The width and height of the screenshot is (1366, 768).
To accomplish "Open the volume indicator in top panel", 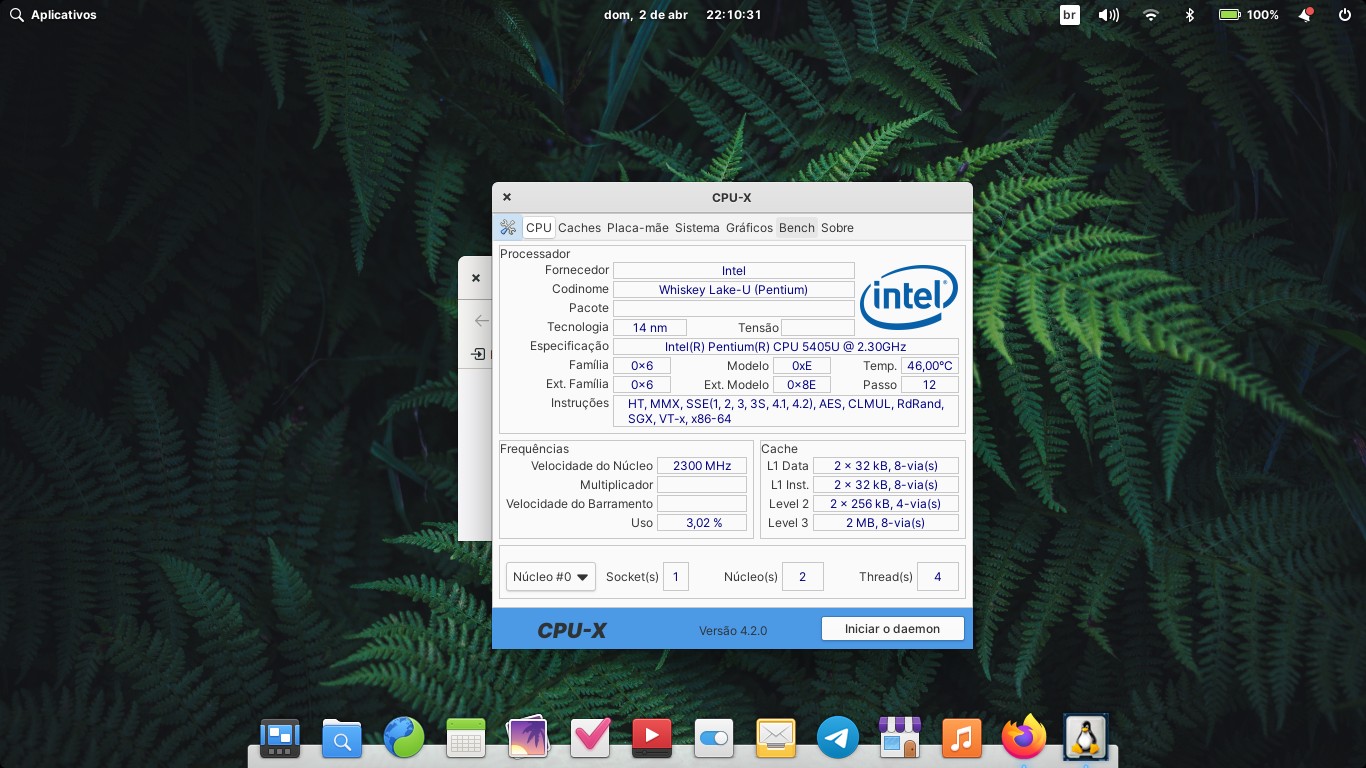I will pos(1109,15).
